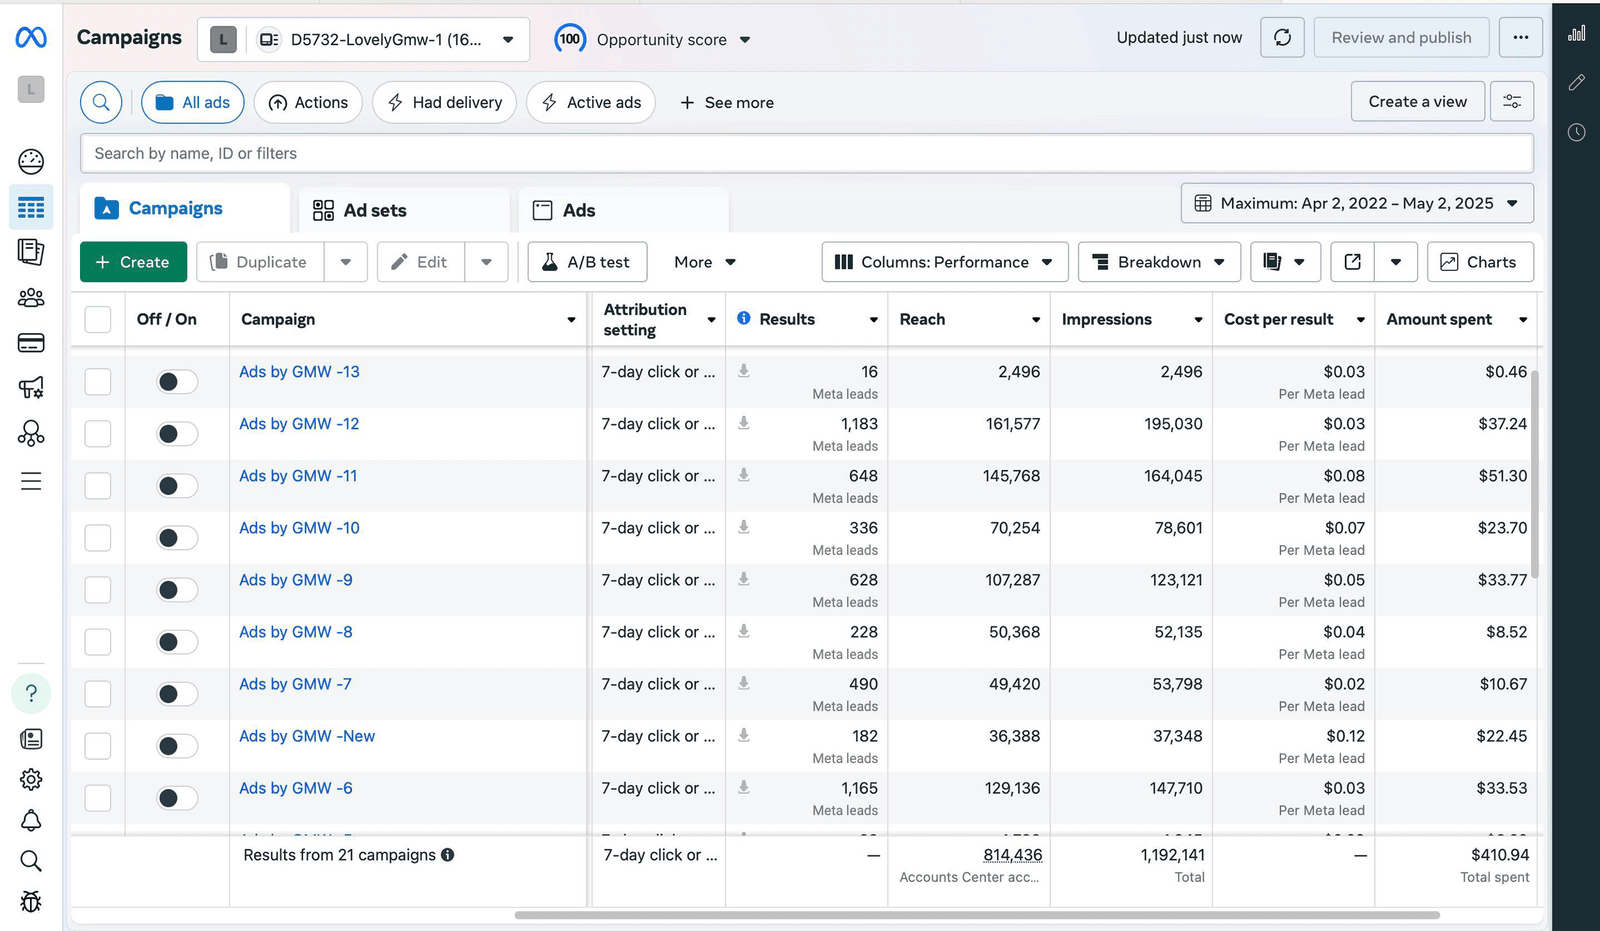The width and height of the screenshot is (1600, 931).
Task: Open export options arrow dropdown
Action: (x=1396, y=262)
